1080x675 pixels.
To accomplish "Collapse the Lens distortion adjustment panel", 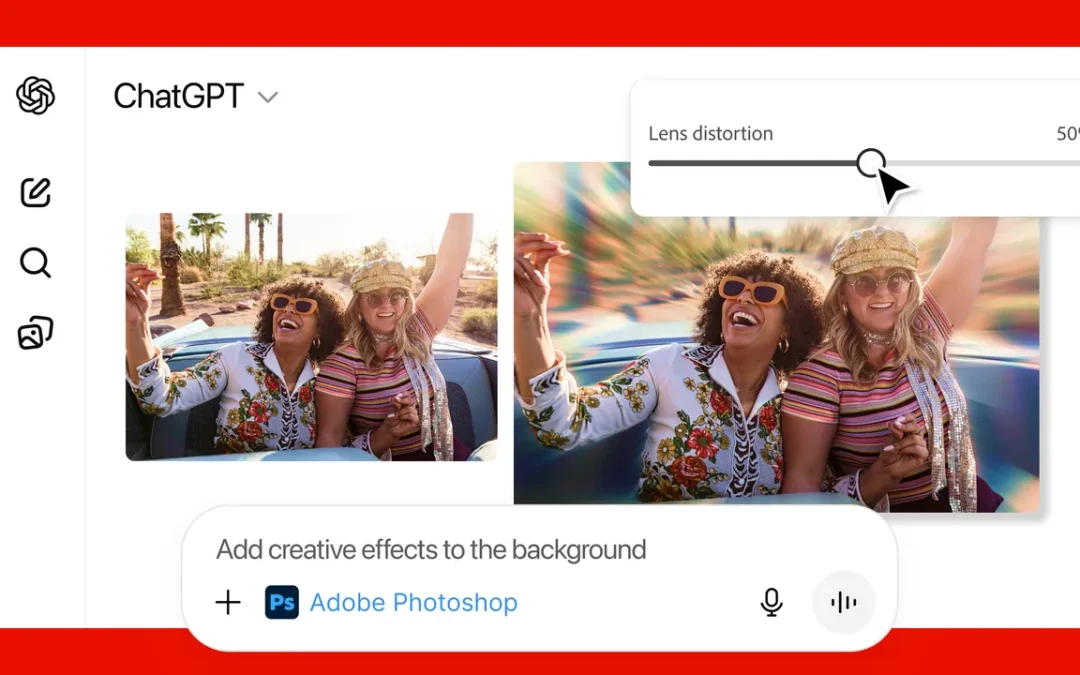I will [711, 133].
